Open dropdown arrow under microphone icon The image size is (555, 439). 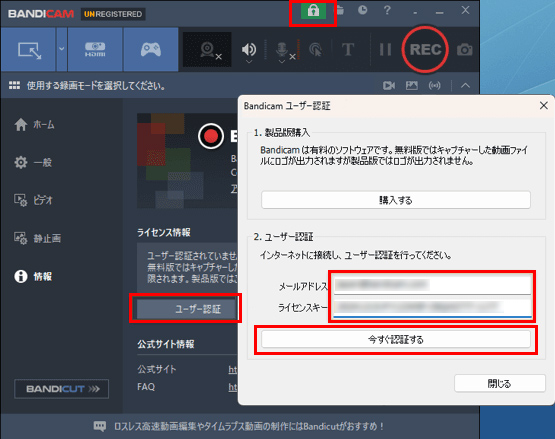[x=282, y=62]
